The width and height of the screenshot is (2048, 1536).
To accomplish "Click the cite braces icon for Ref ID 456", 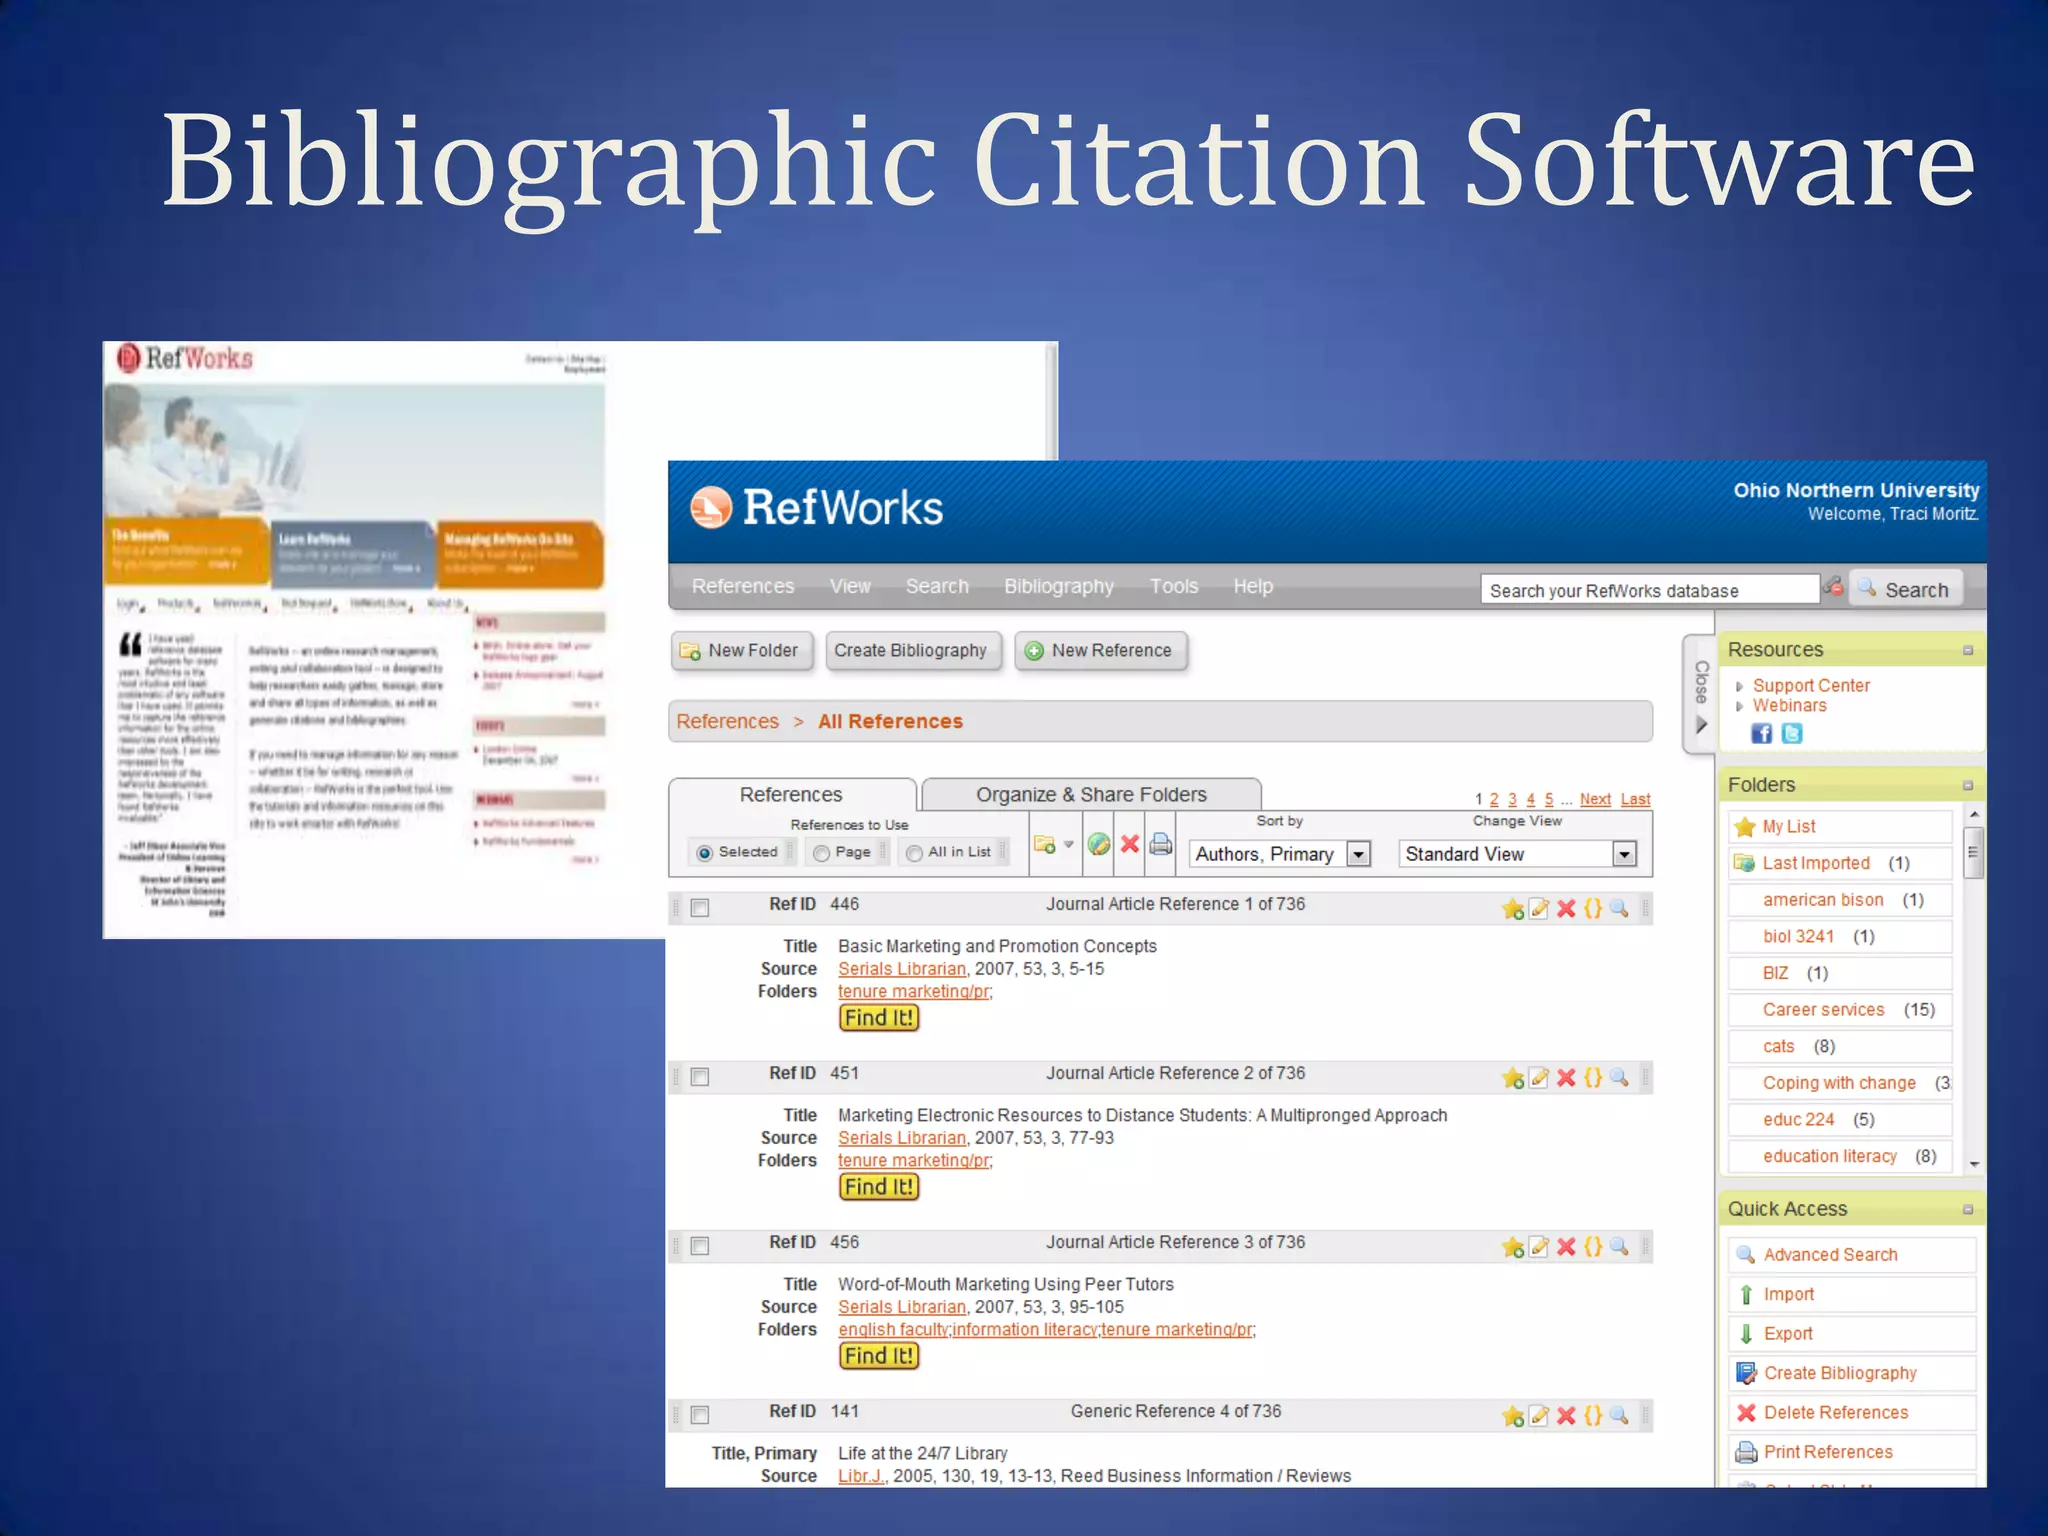I will (1593, 1247).
